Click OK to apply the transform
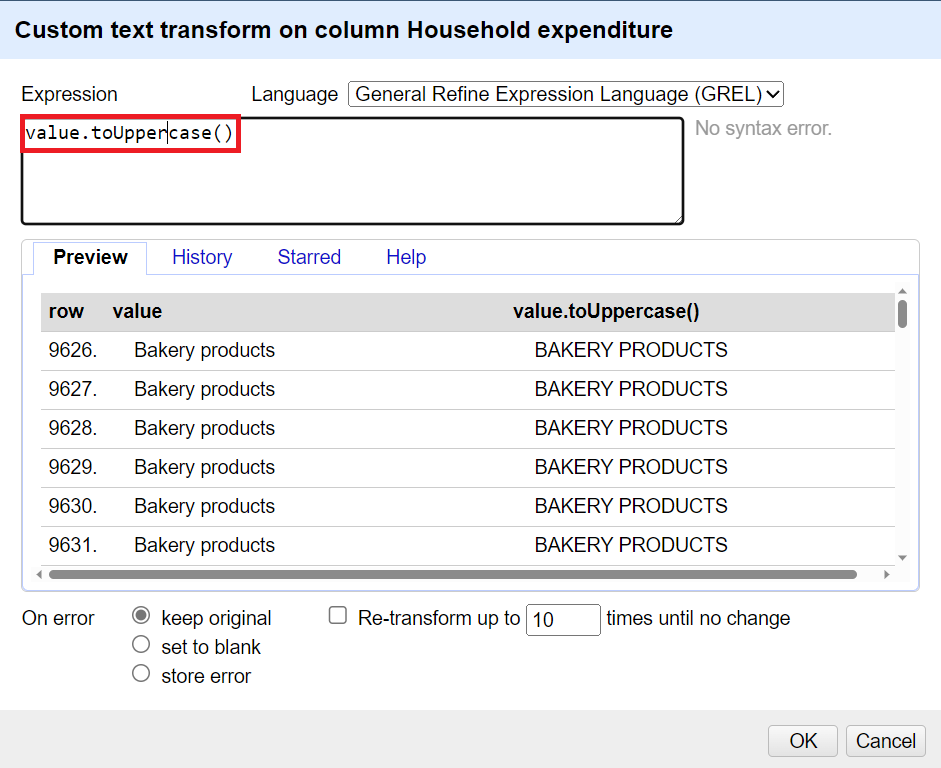The height and width of the screenshot is (768, 941). pos(802,740)
